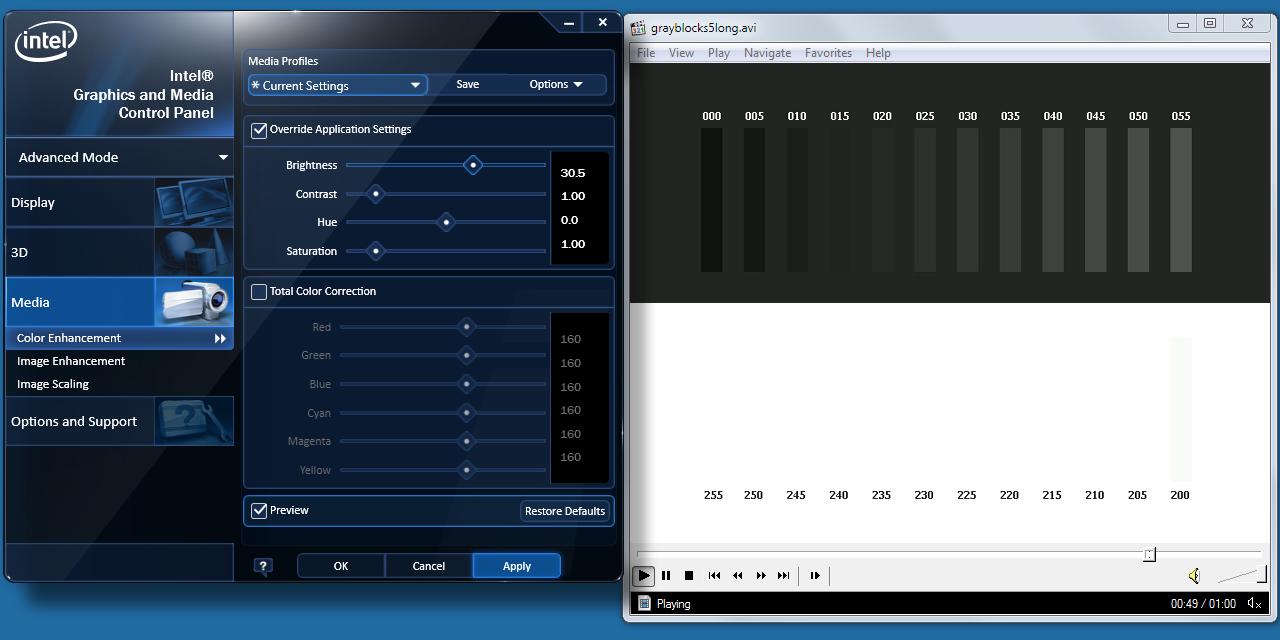Click the Brightness value 30.5
Viewport: 1280px width, 640px height.
pyautogui.click(x=573, y=173)
